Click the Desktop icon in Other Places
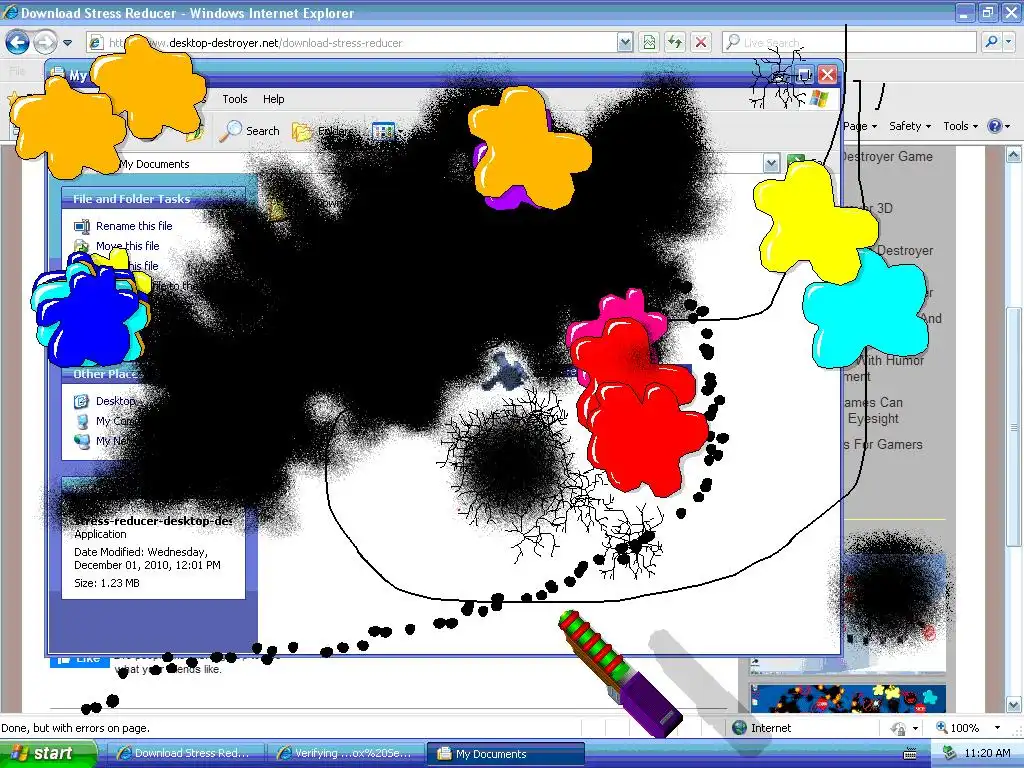 pyautogui.click(x=82, y=401)
